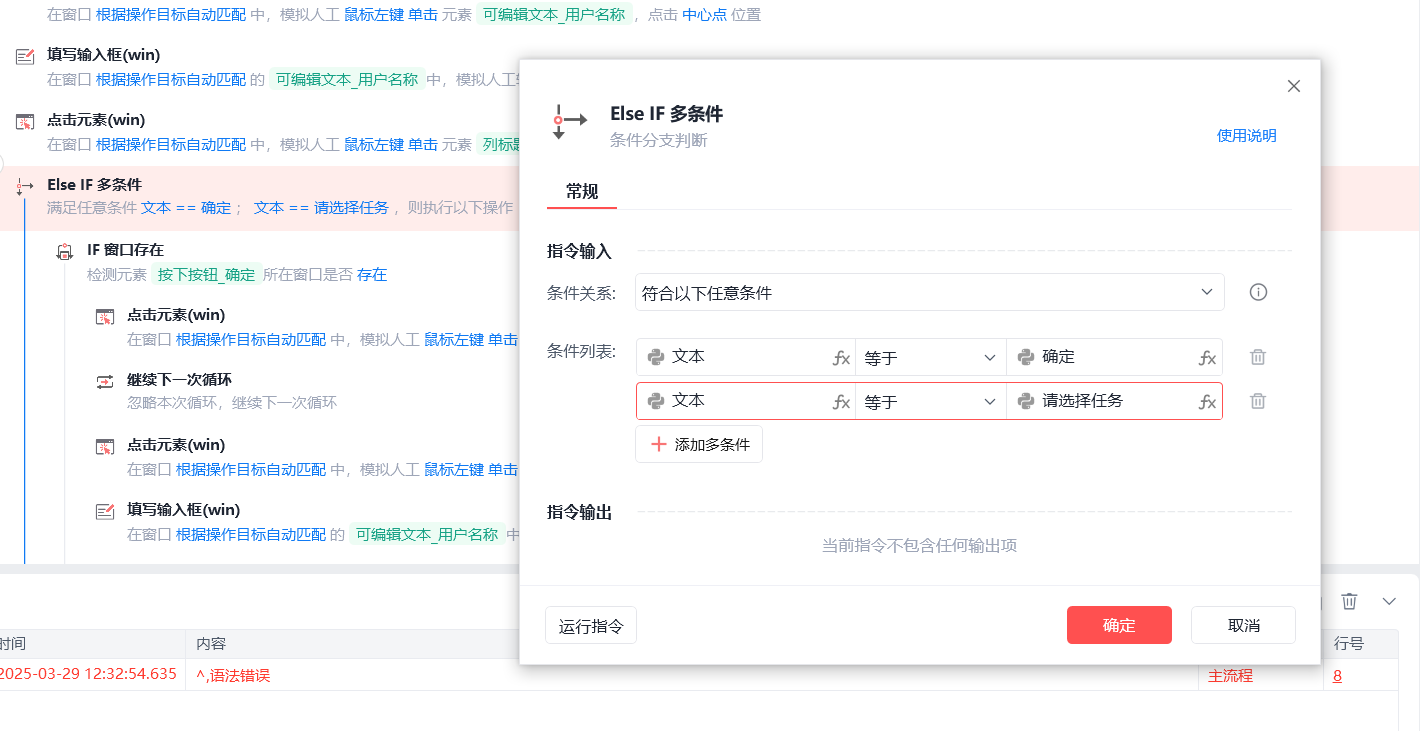The width and height of the screenshot is (1420, 731).
Task: Click 填写输入框(win) step icon above Else IF step
Action: click(x=25, y=57)
